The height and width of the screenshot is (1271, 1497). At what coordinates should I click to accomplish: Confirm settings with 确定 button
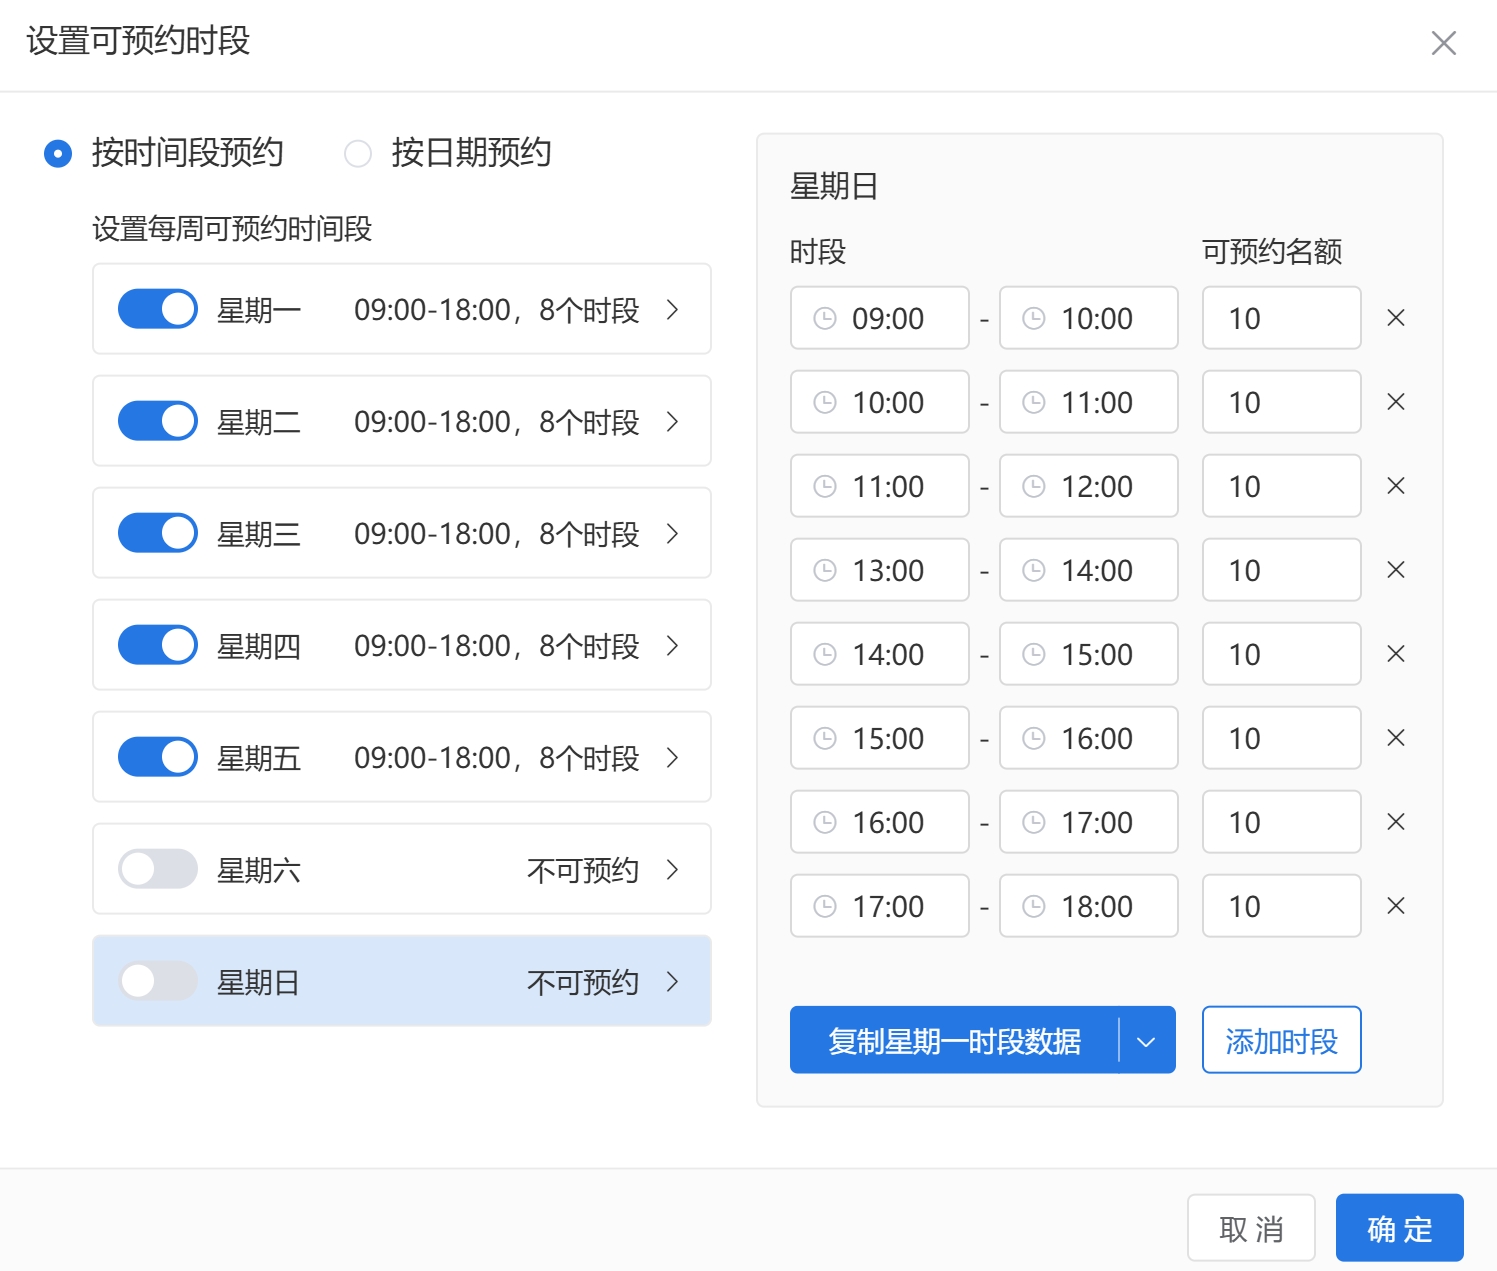point(1399,1228)
